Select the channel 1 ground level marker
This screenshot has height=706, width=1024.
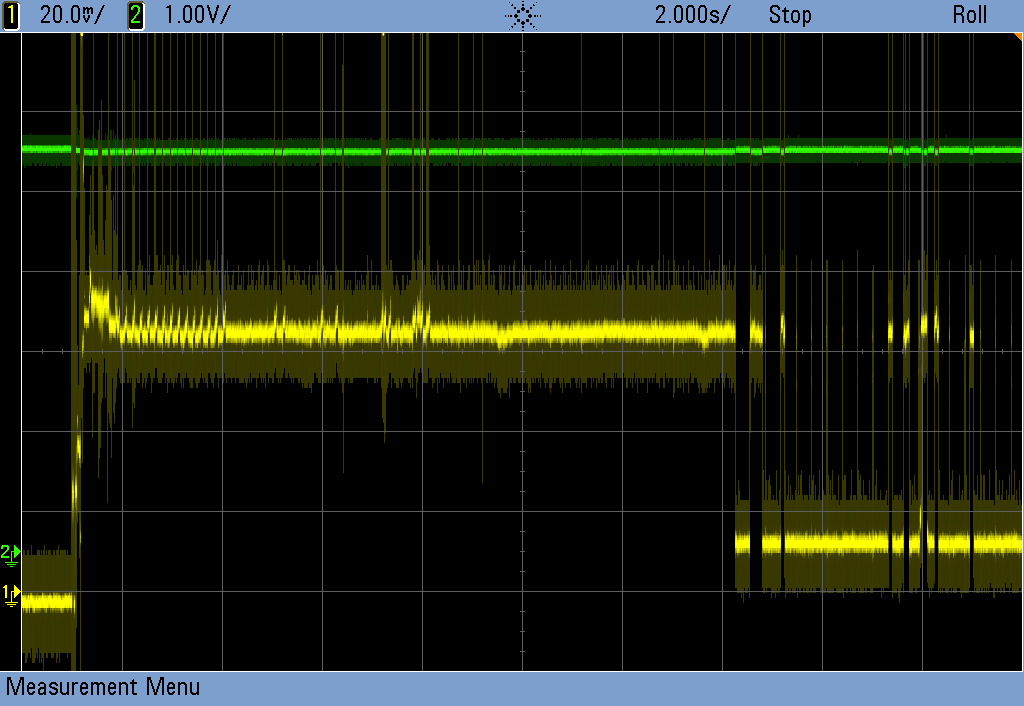point(10,595)
